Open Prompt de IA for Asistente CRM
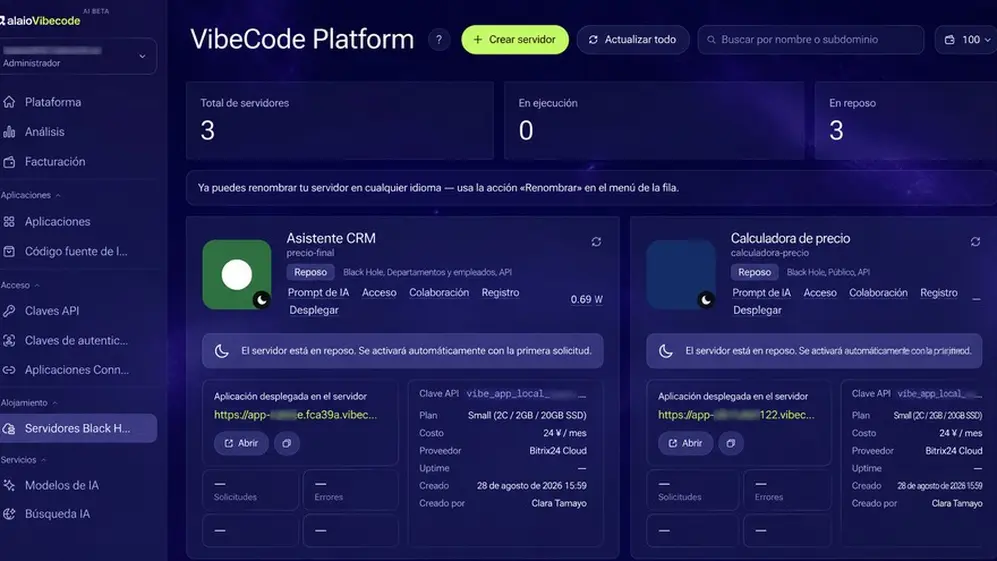Screen dimensions: 997x561 [x=318, y=293]
